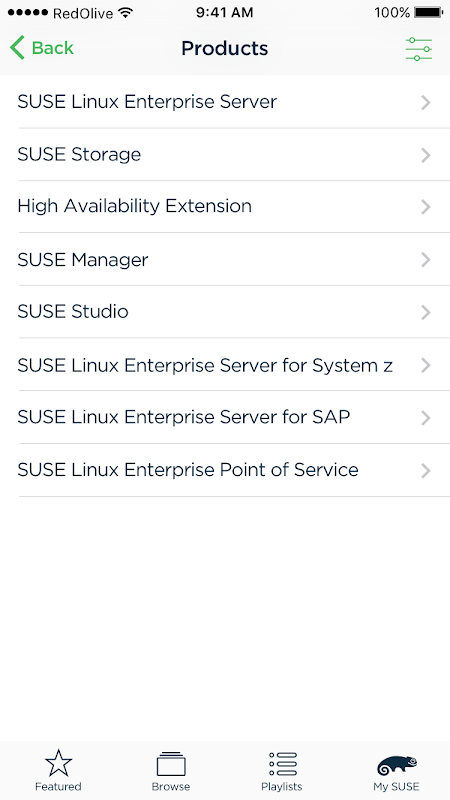The width and height of the screenshot is (450, 800).
Task: Tap the Featured star icon
Action: tap(58, 763)
